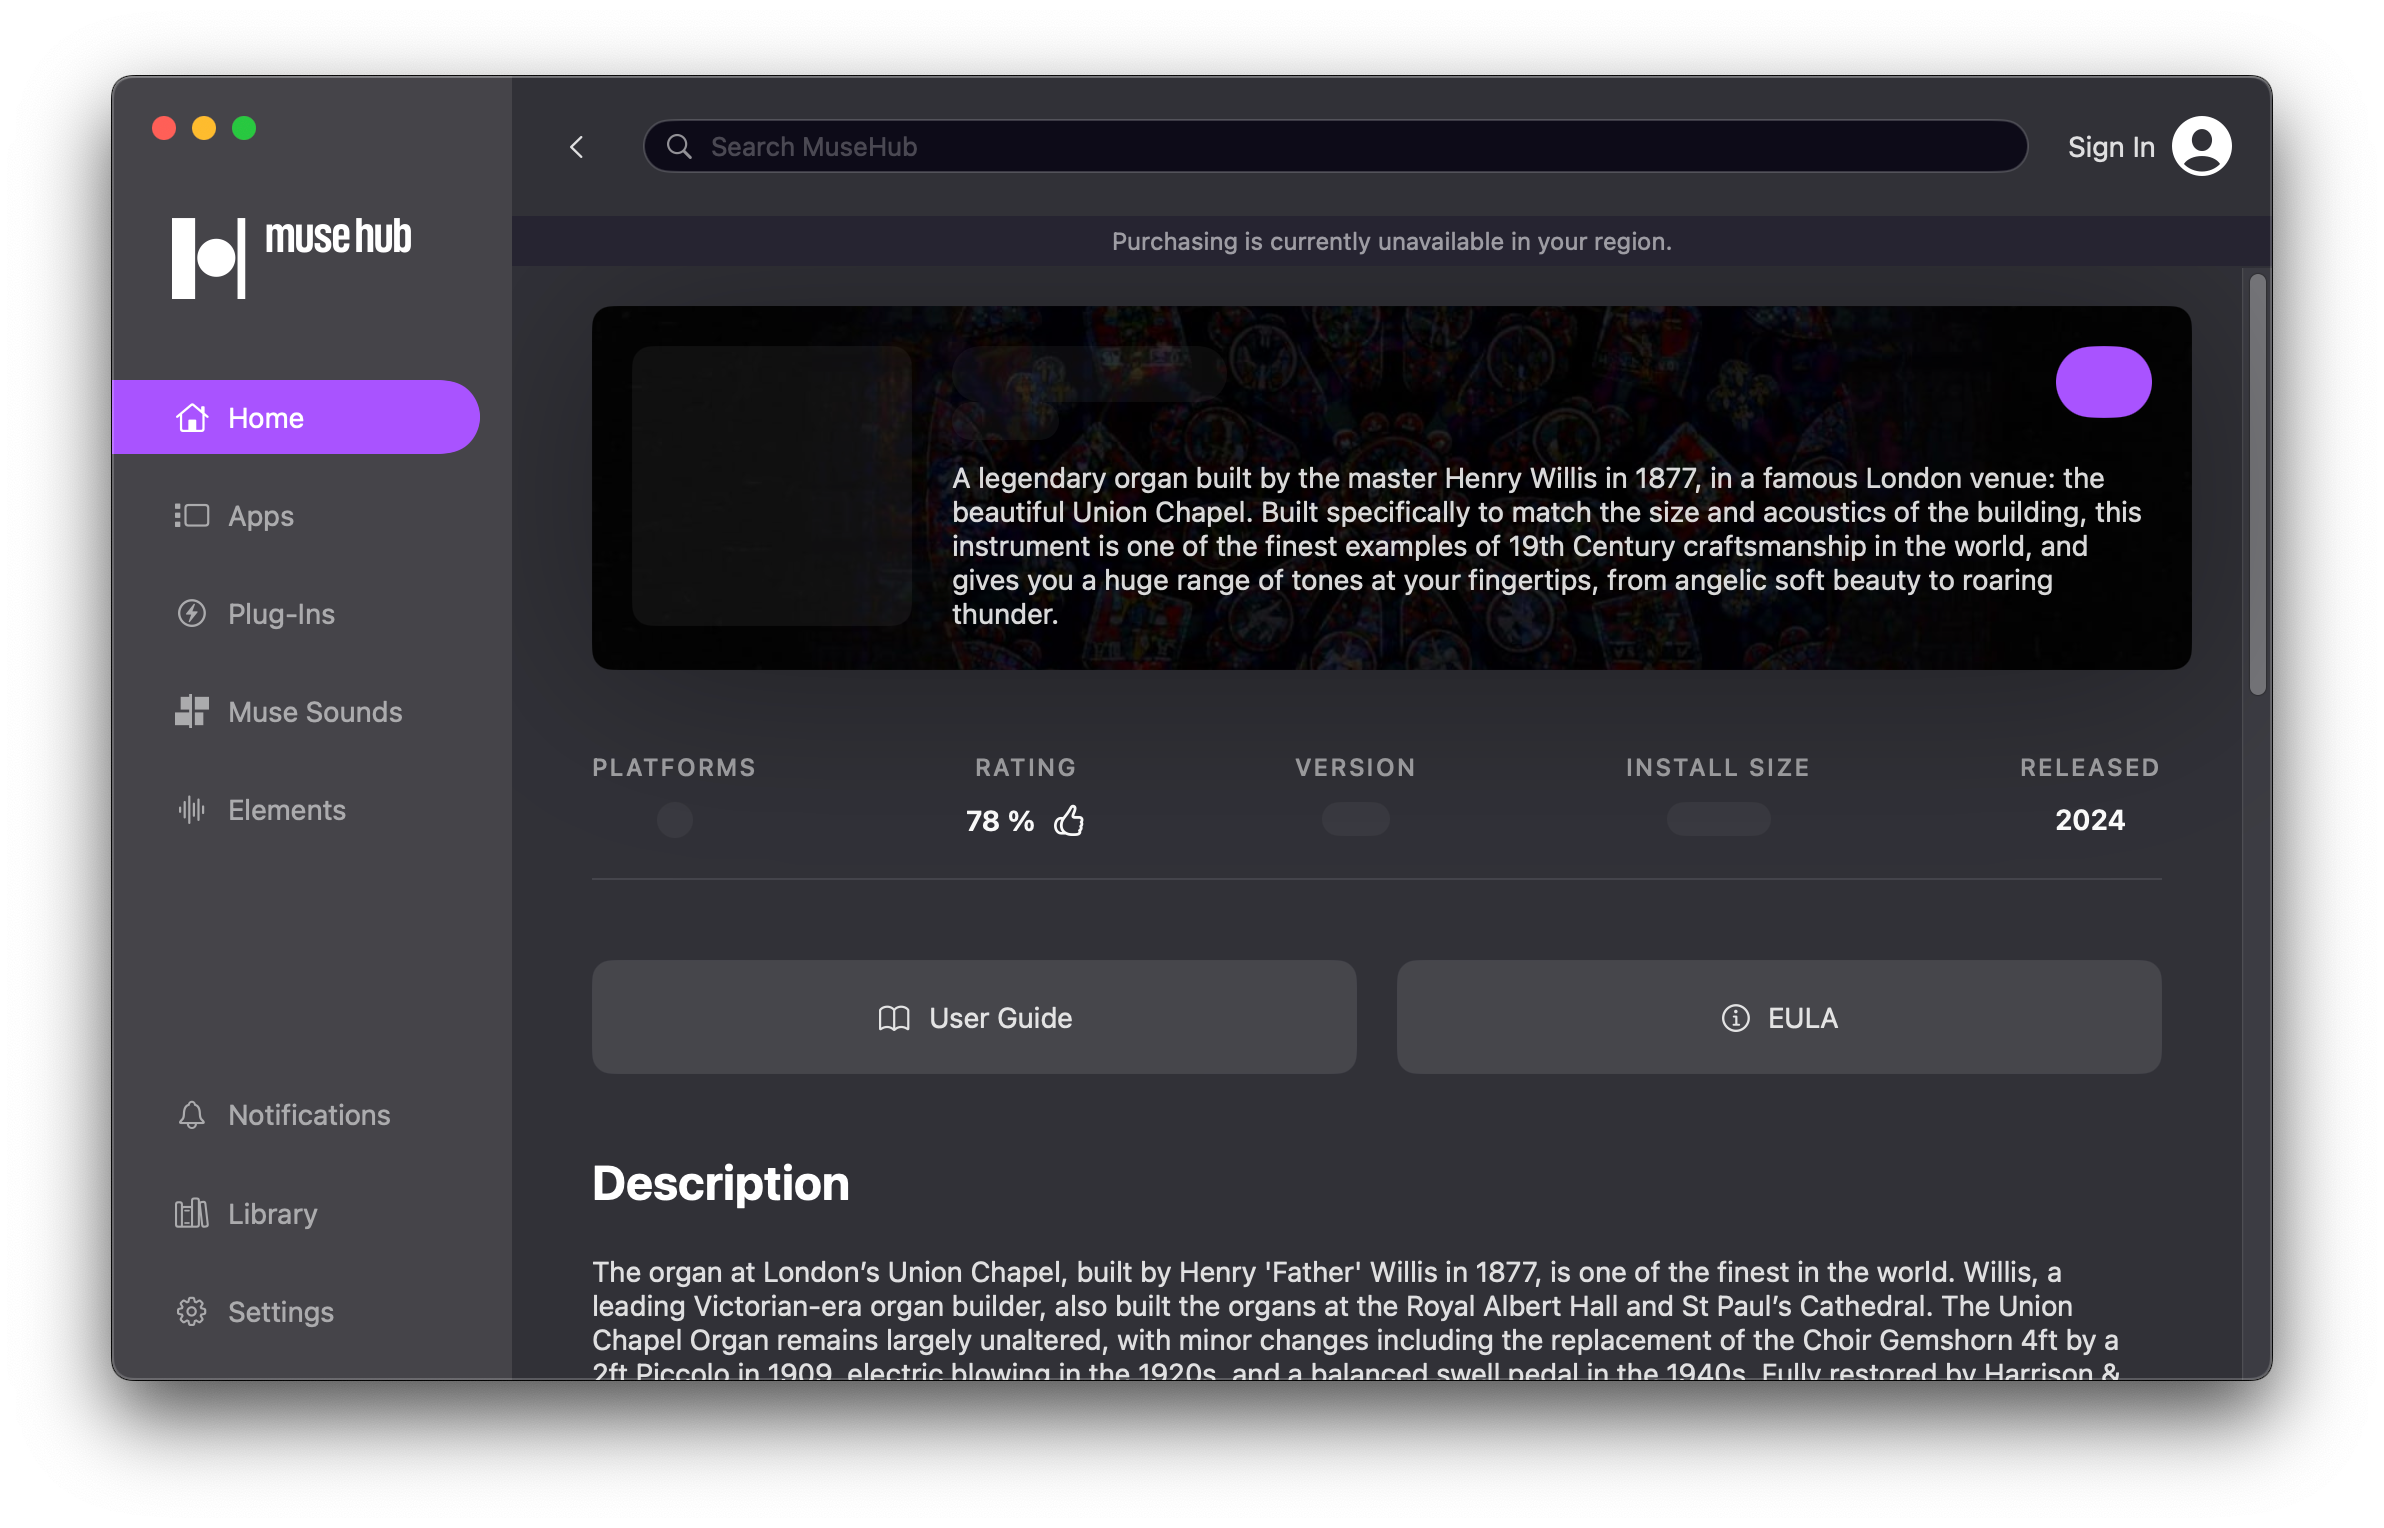Click the magnifier icon in search bar
Viewport: 2384px width, 1528px height.
[679, 147]
